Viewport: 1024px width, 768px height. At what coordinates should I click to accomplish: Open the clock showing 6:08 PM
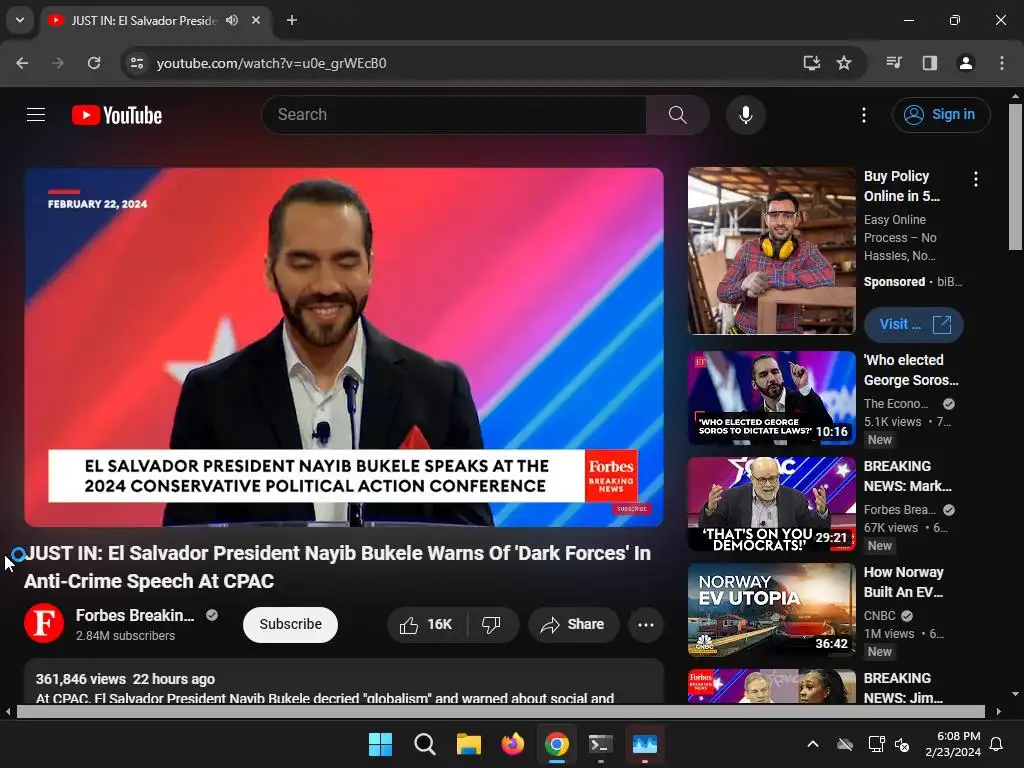[x=953, y=744]
